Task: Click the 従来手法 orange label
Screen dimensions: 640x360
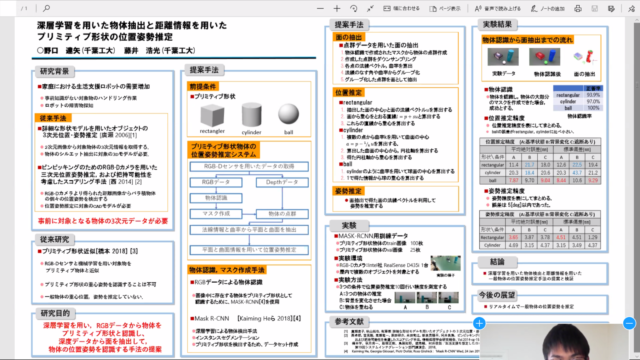Action: (53, 118)
